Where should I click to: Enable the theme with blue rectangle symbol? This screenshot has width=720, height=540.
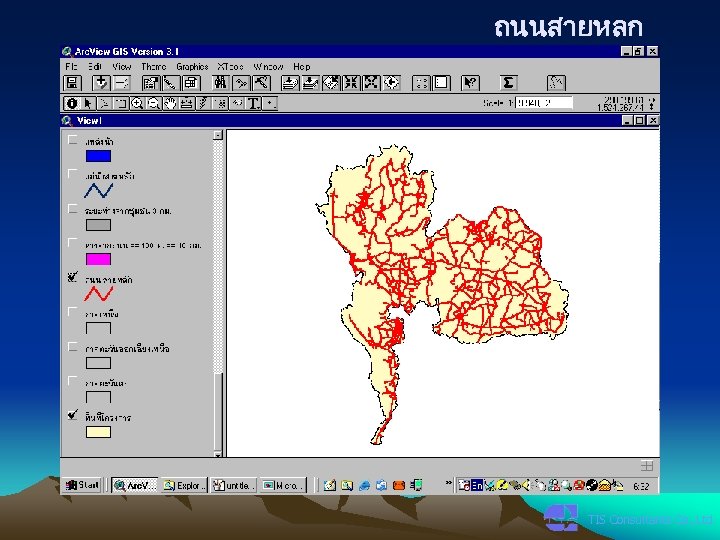(72, 140)
